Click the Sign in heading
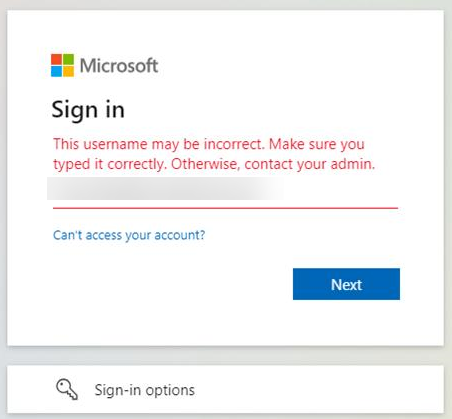452x419 pixels. pyautogui.click(x=88, y=110)
